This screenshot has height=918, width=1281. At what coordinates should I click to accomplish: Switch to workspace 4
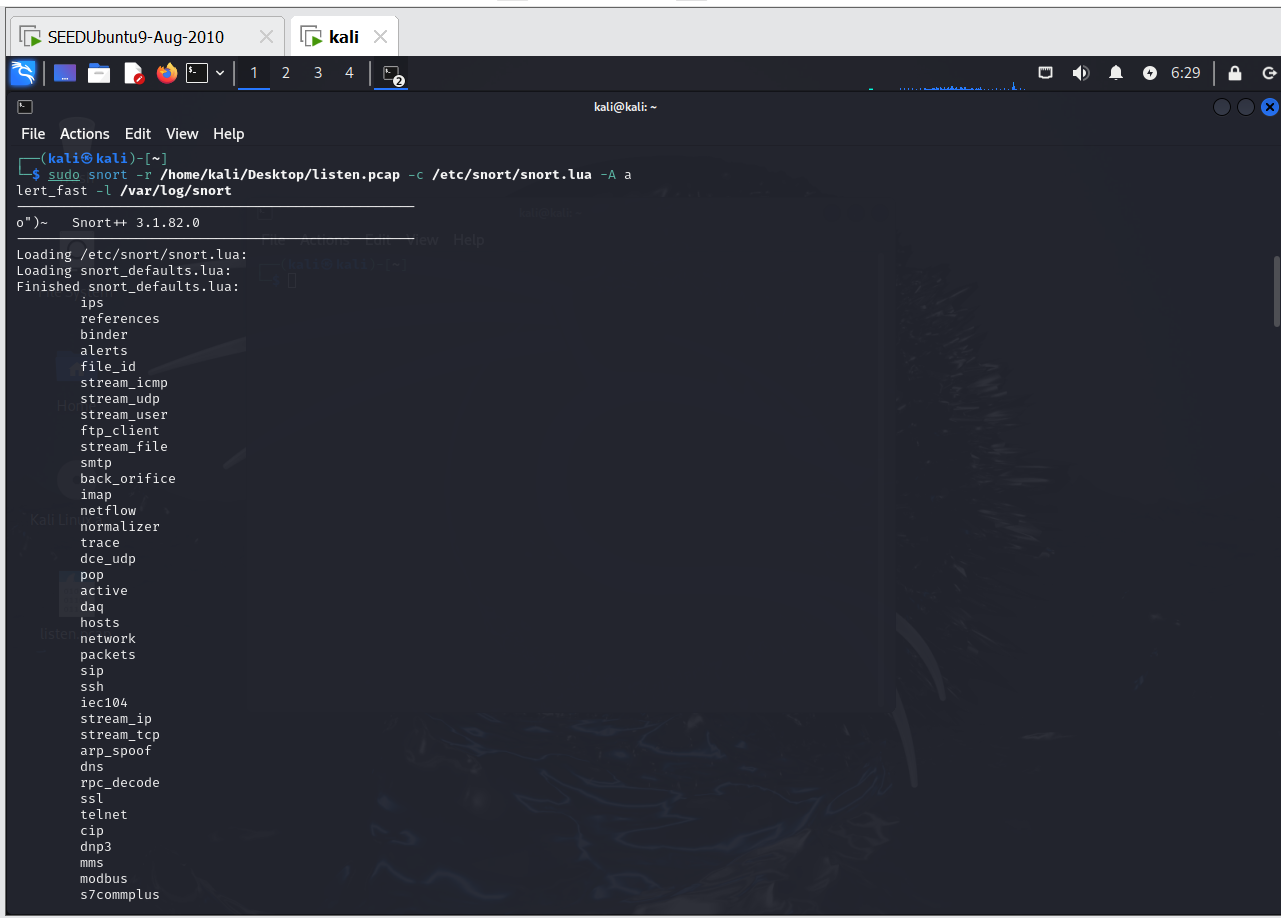(349, 73)
